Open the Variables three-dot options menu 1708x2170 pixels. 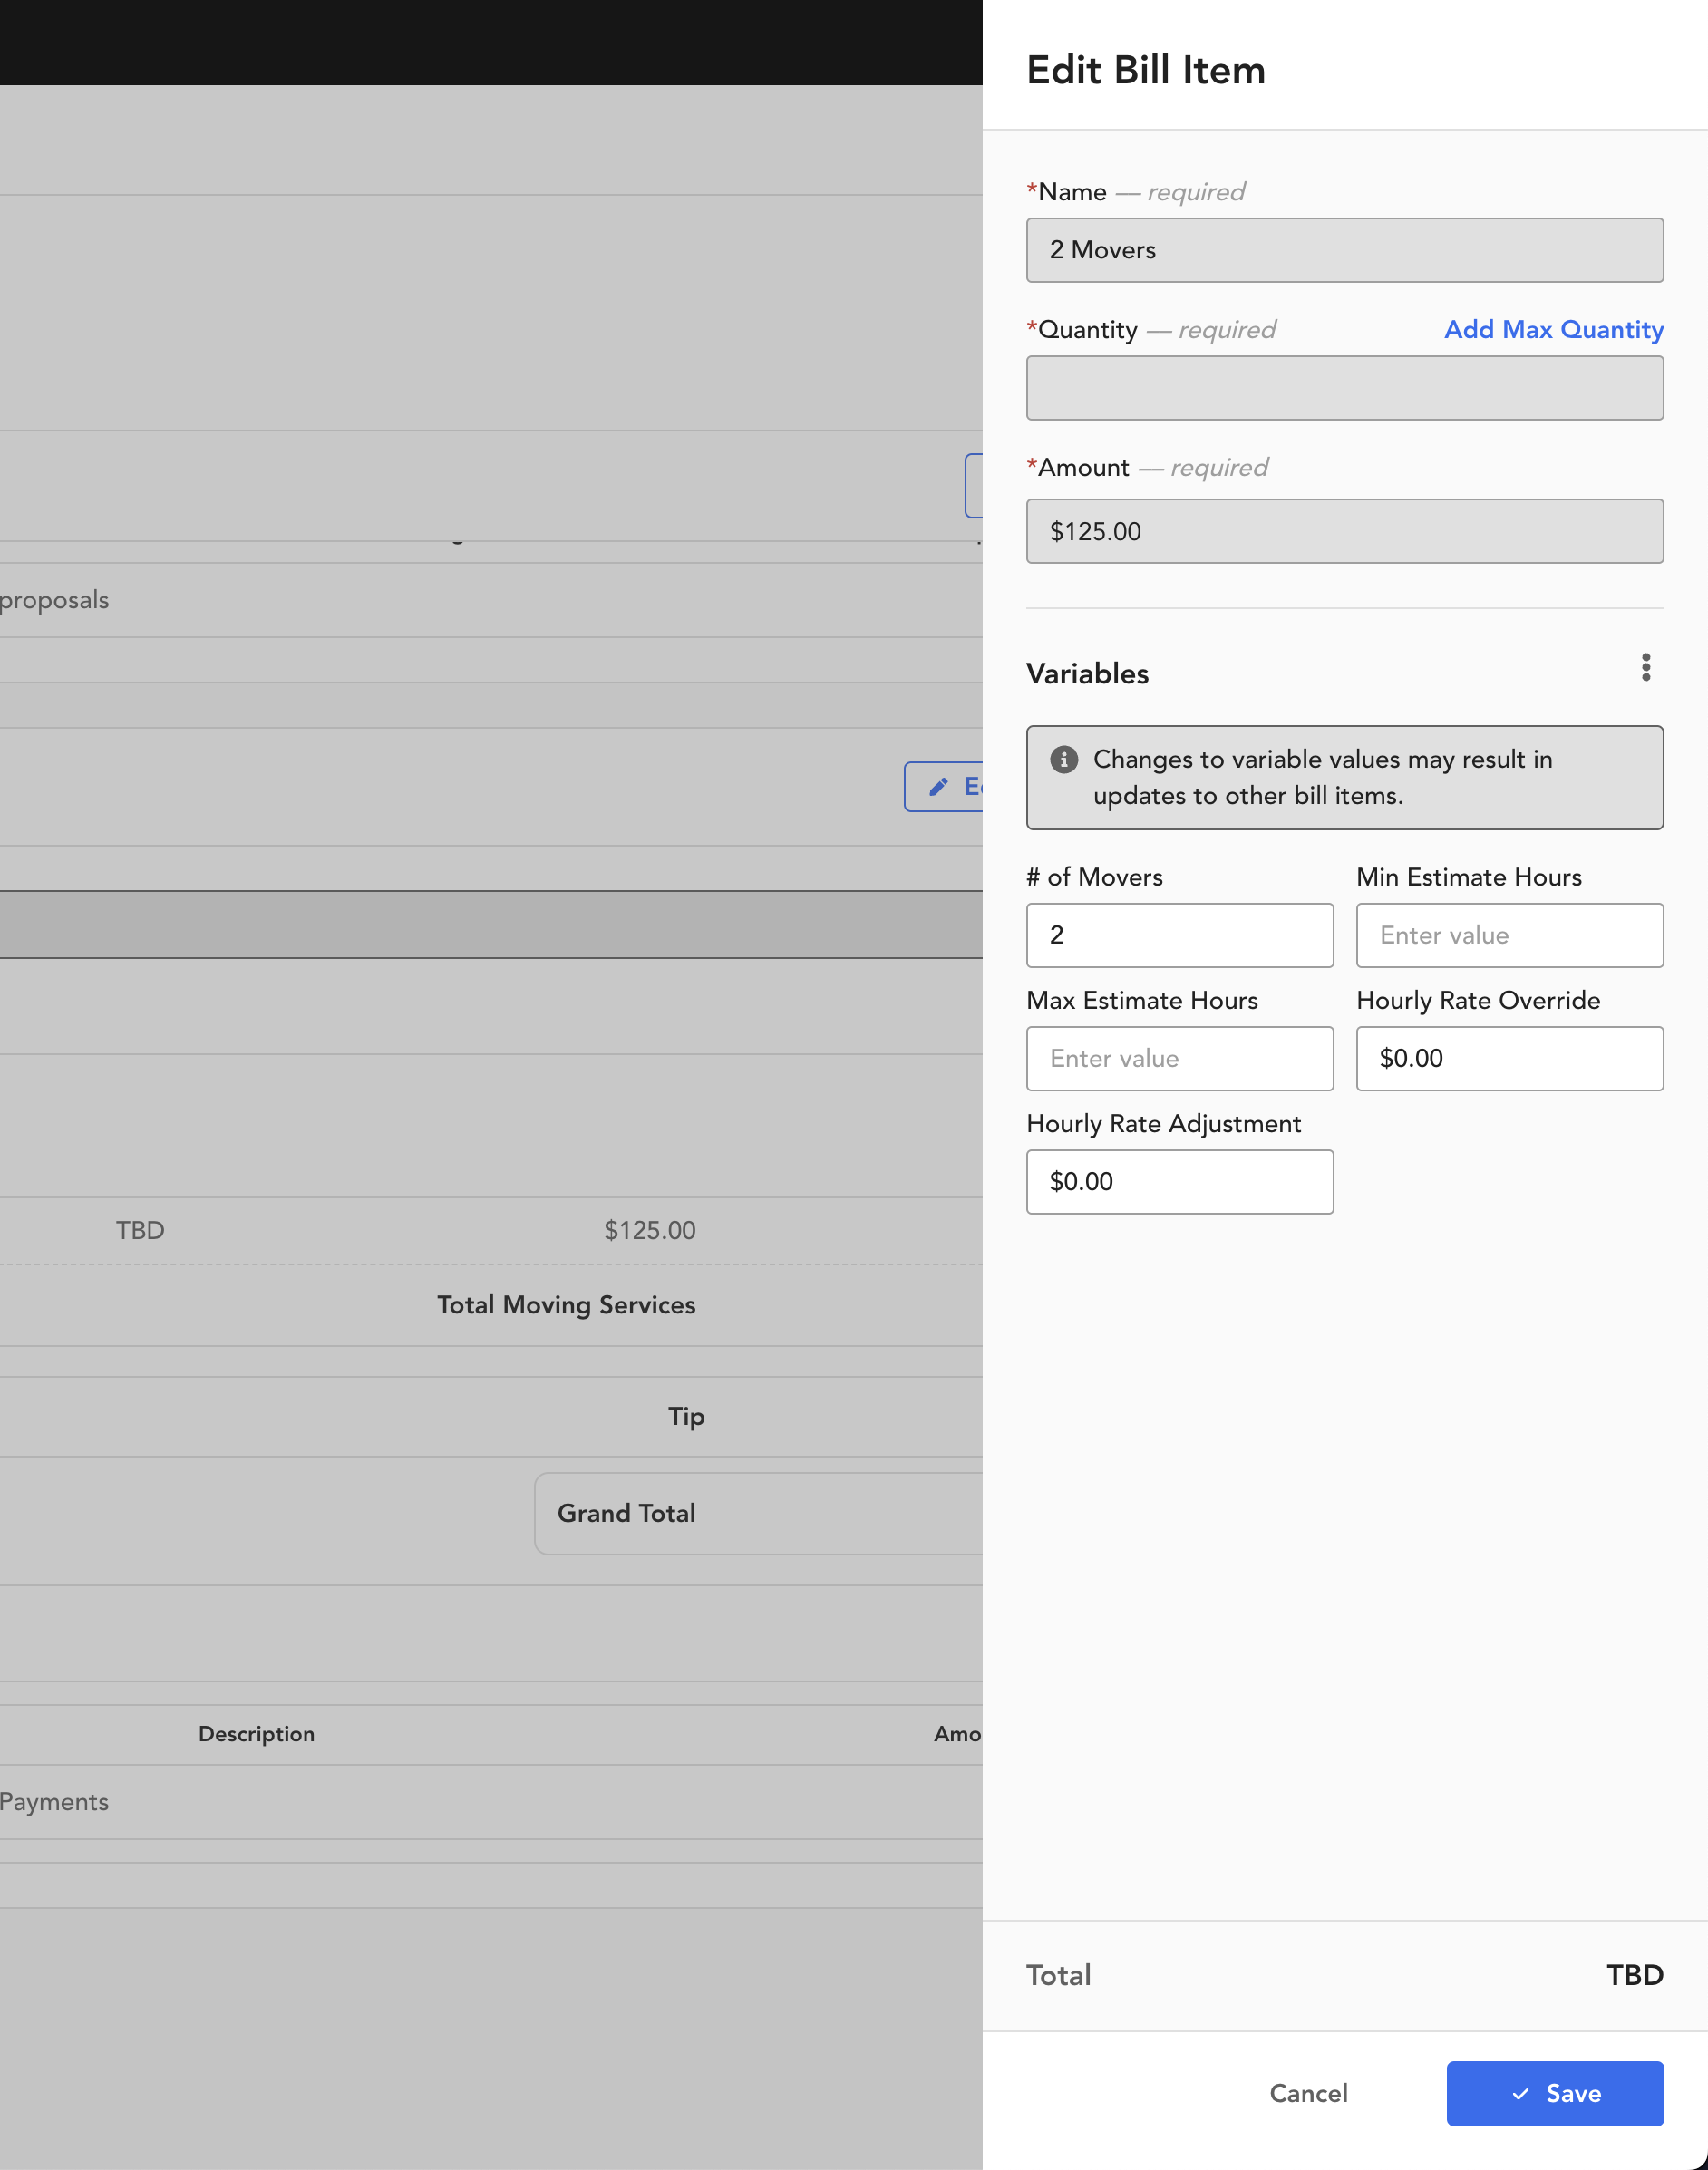(1645, 667)
